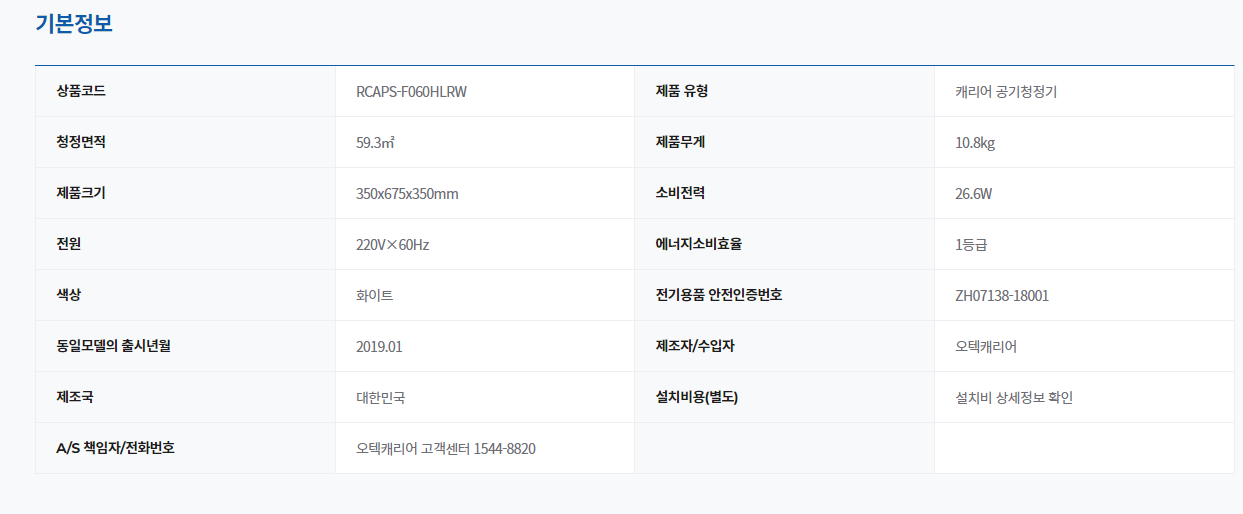The height and width of the screenshot is (514, 1243).
Task: Click the 350x675x350mm product size value
Action: [407, 194]
